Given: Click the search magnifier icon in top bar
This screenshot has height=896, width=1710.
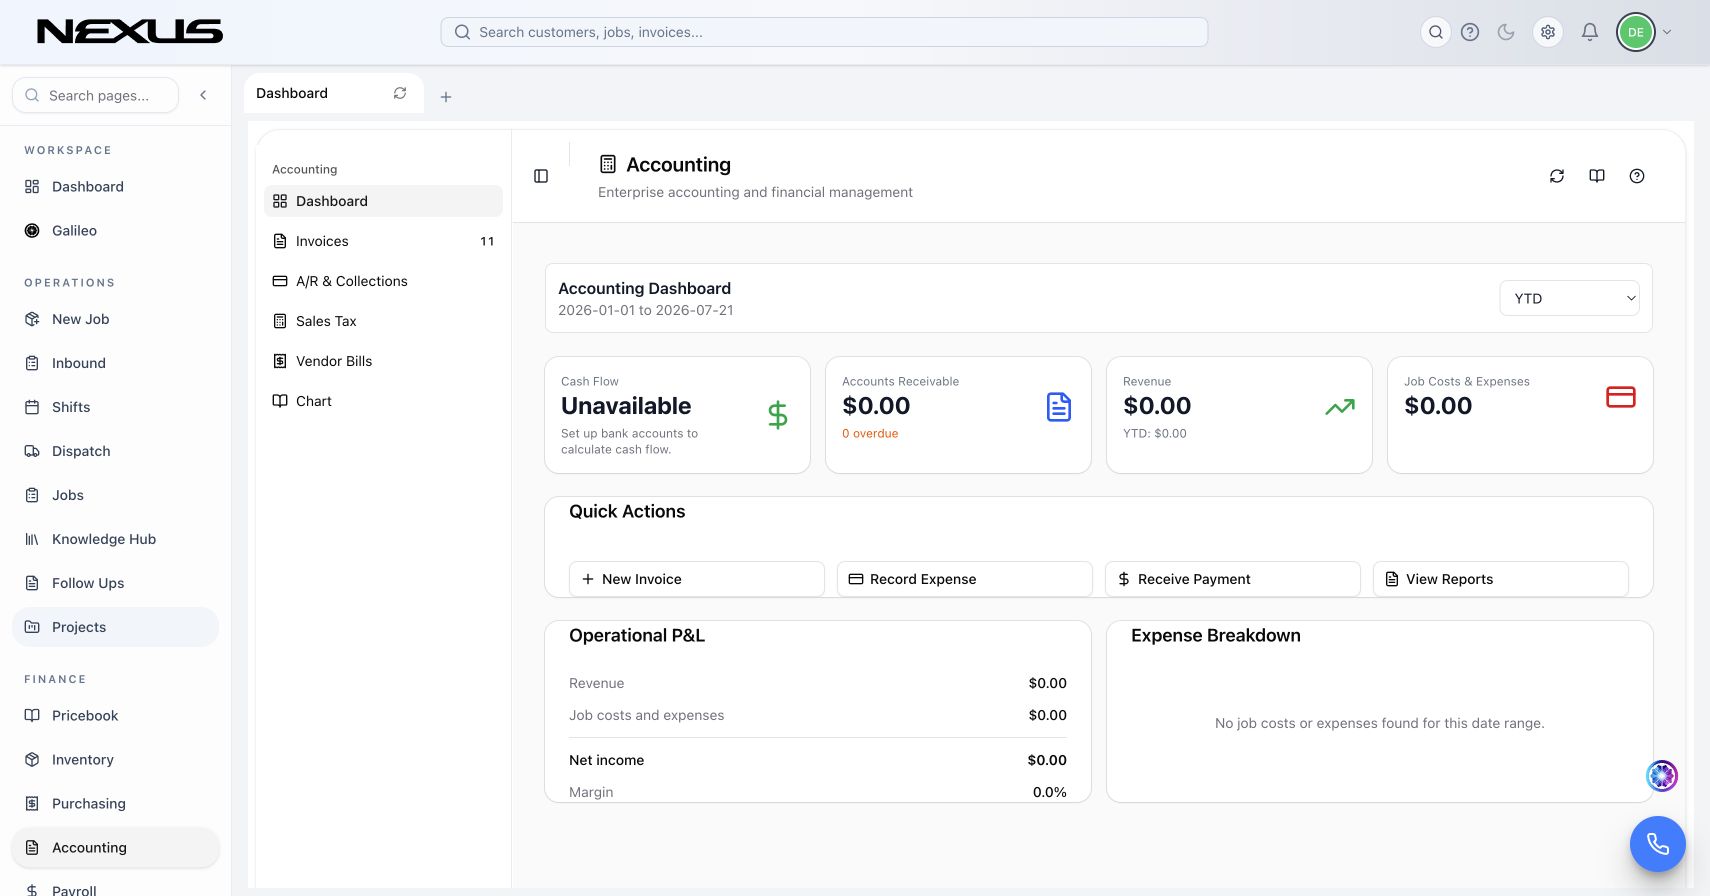Looking at the screenshot, I should (x=1435, y=32).
